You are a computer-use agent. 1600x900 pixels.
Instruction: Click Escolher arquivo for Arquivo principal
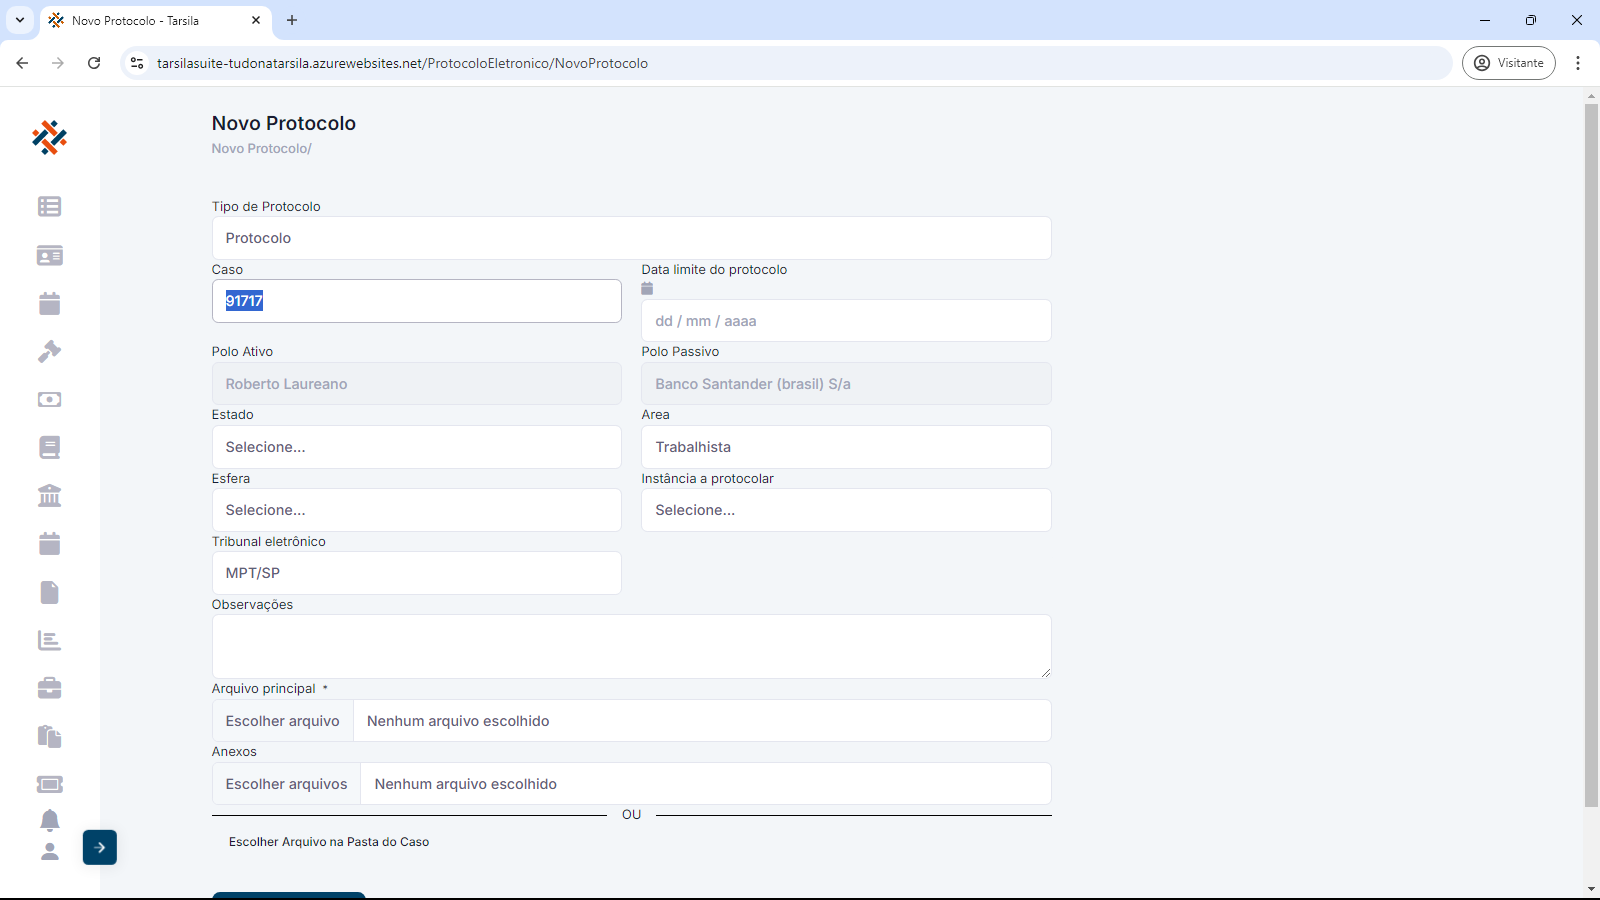283,721
